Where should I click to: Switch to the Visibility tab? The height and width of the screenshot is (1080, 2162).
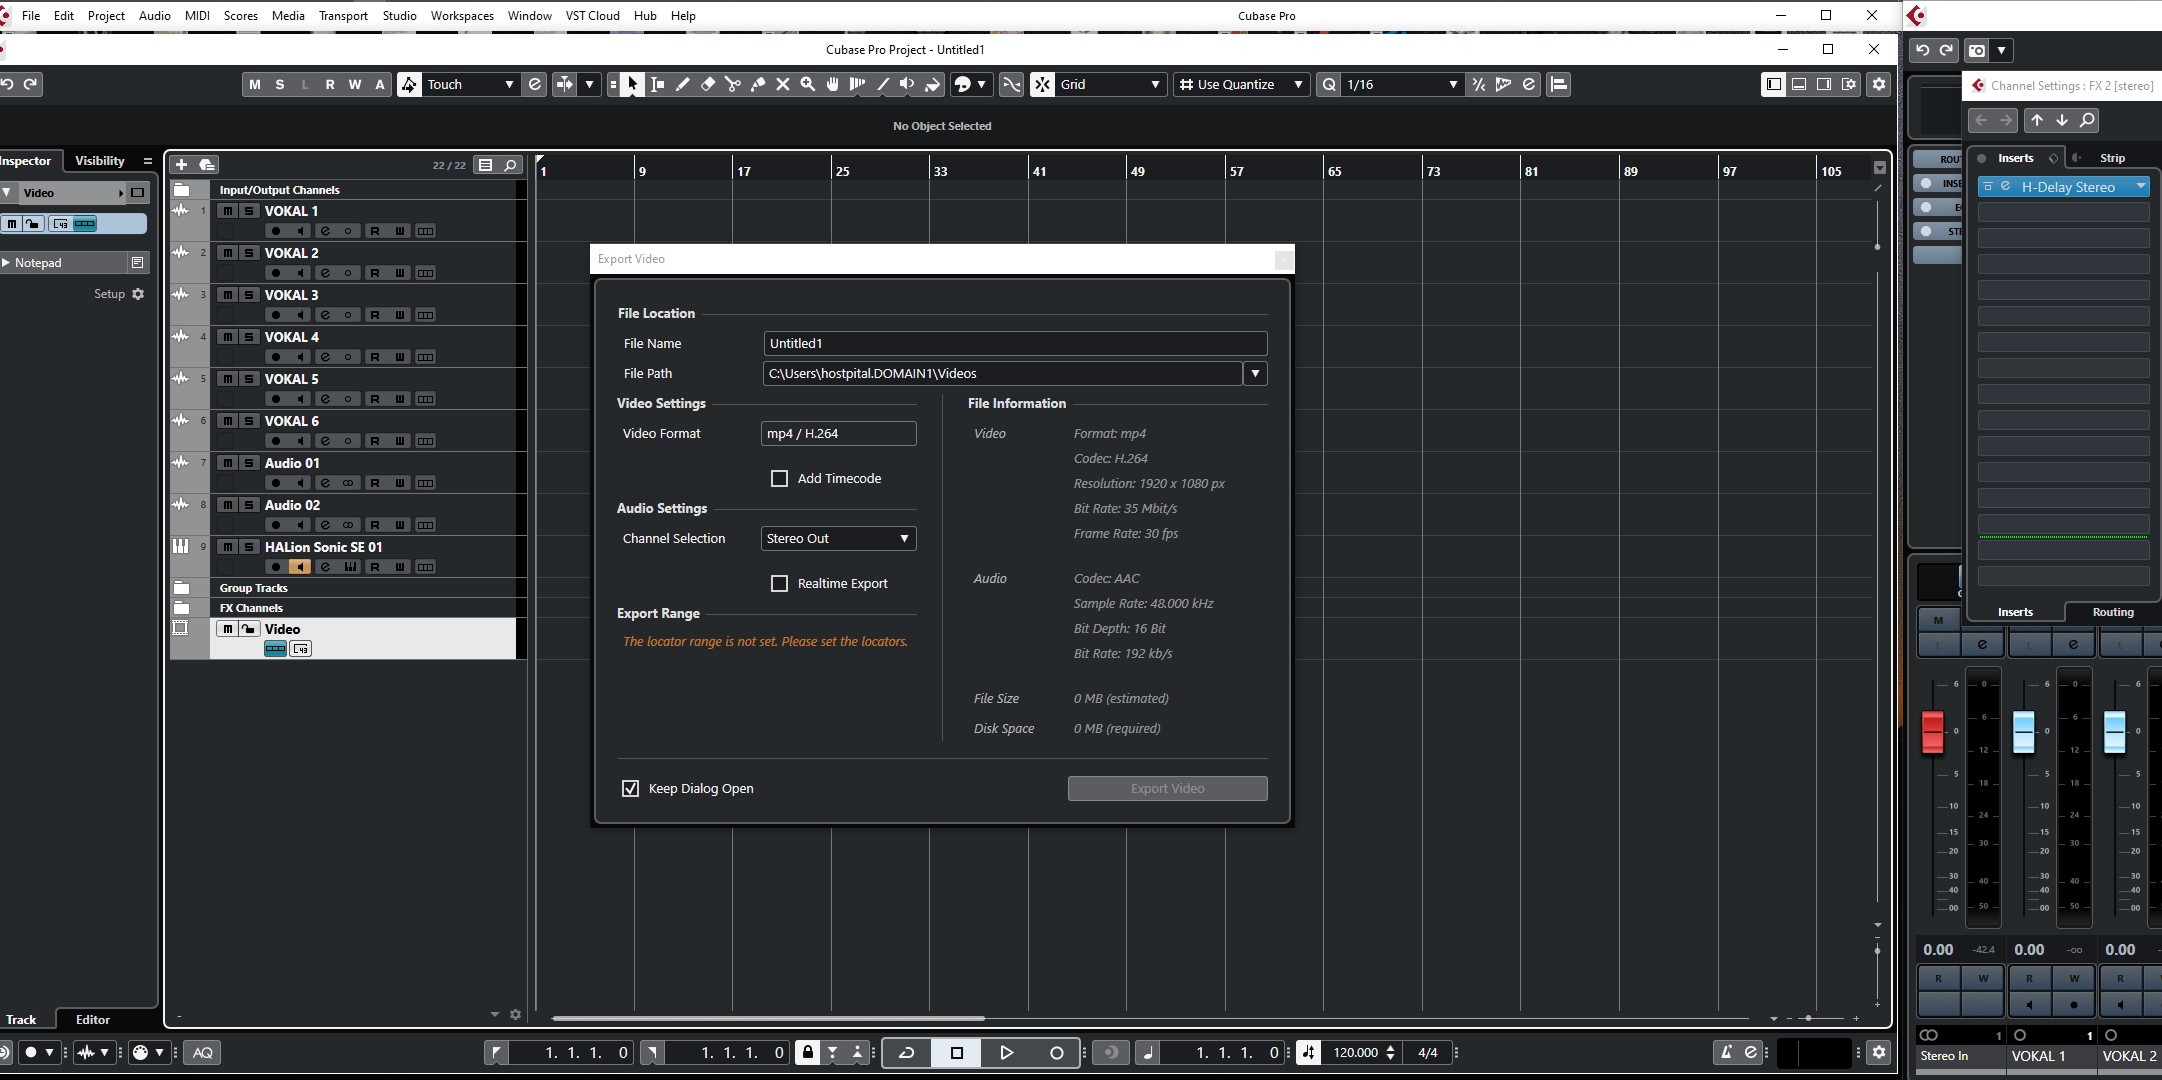100,161
